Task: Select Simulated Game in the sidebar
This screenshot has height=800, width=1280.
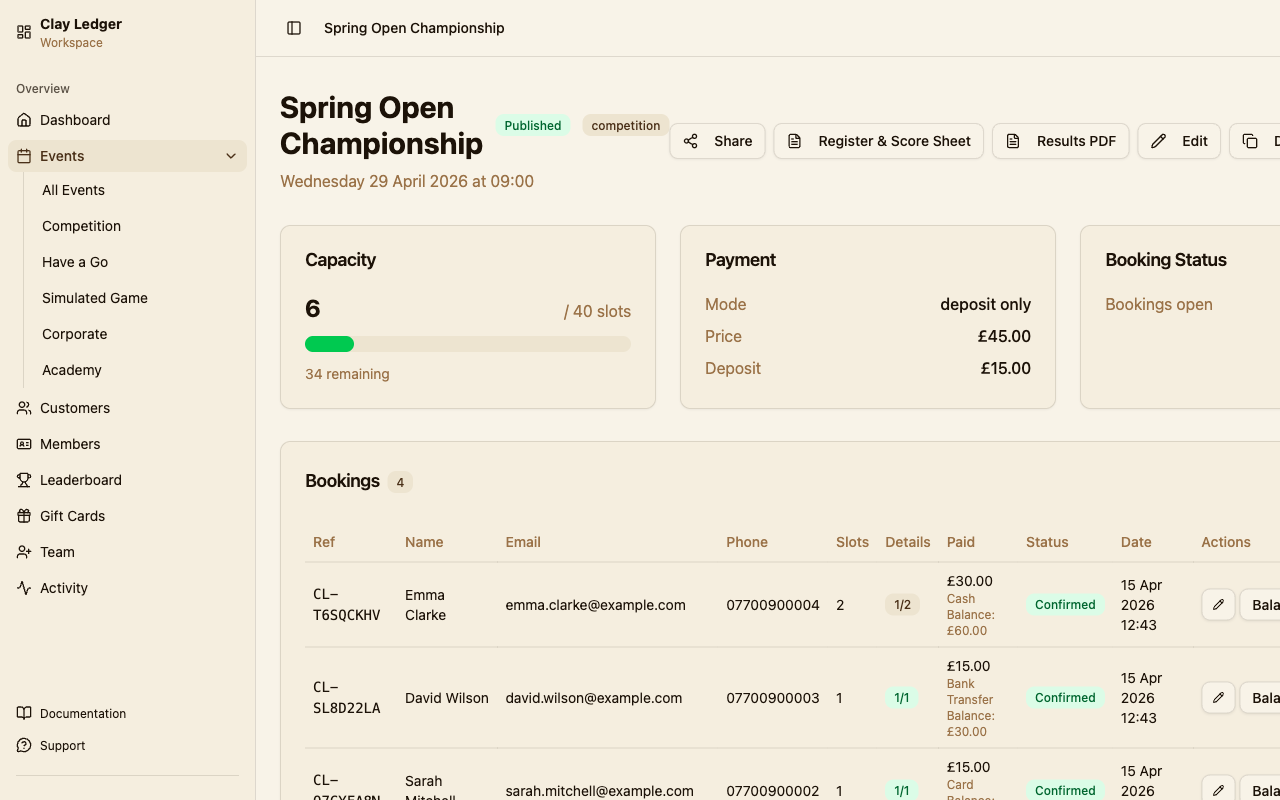Action: click(x=95, y=298)
